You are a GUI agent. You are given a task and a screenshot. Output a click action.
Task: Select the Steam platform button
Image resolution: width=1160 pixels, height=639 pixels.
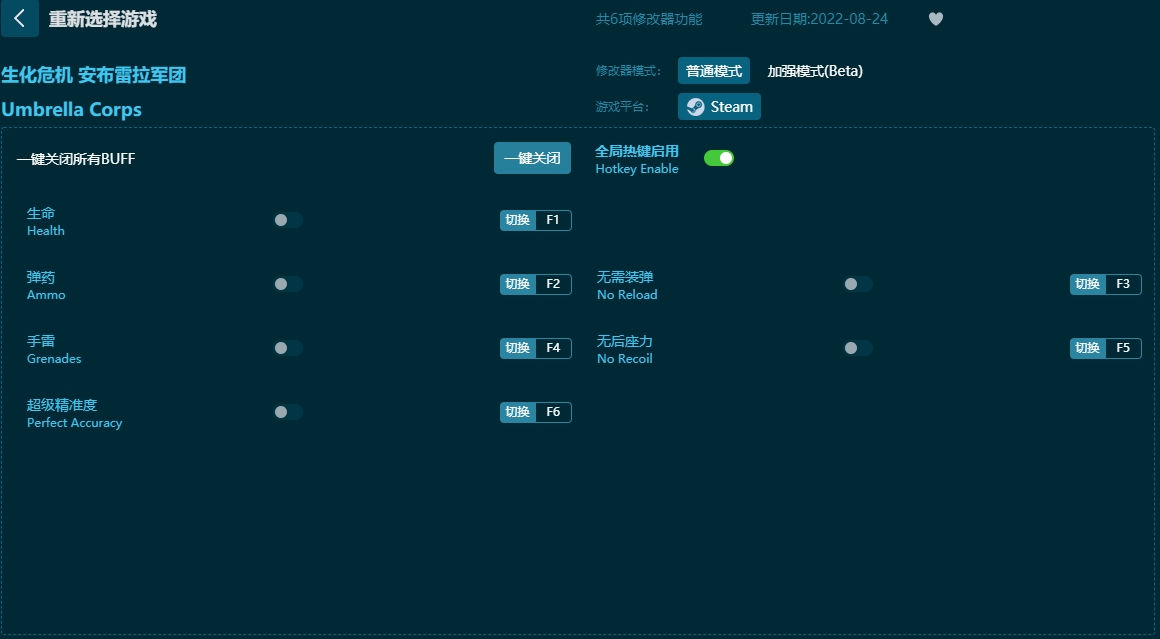[719, 106]
